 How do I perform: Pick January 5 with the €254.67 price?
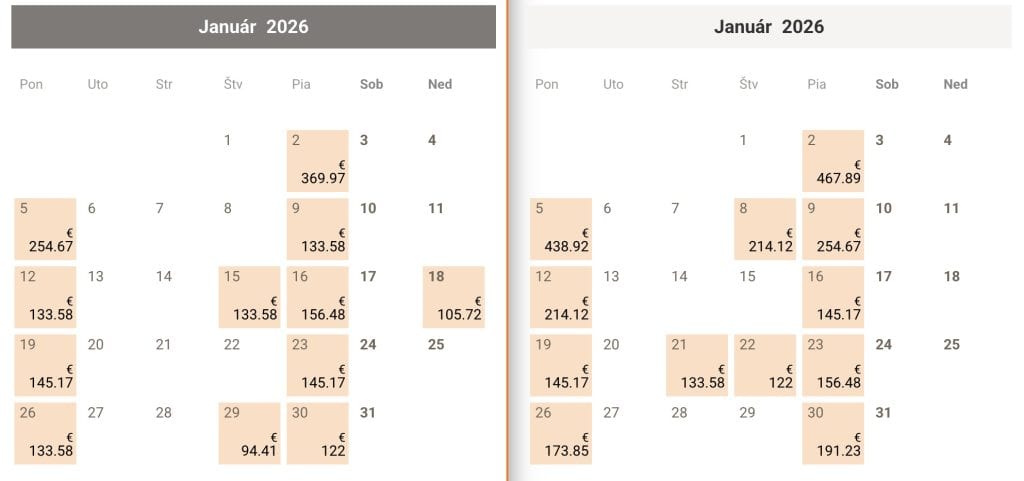(x=45, y=229)
